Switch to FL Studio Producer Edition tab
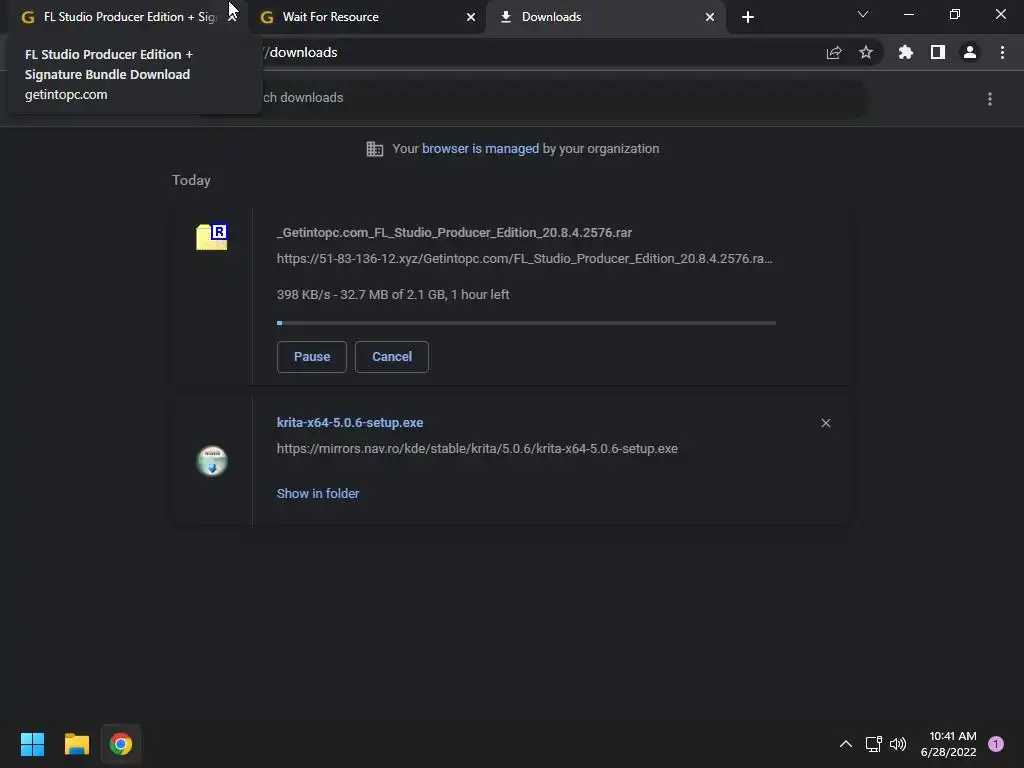 [124, 17]
